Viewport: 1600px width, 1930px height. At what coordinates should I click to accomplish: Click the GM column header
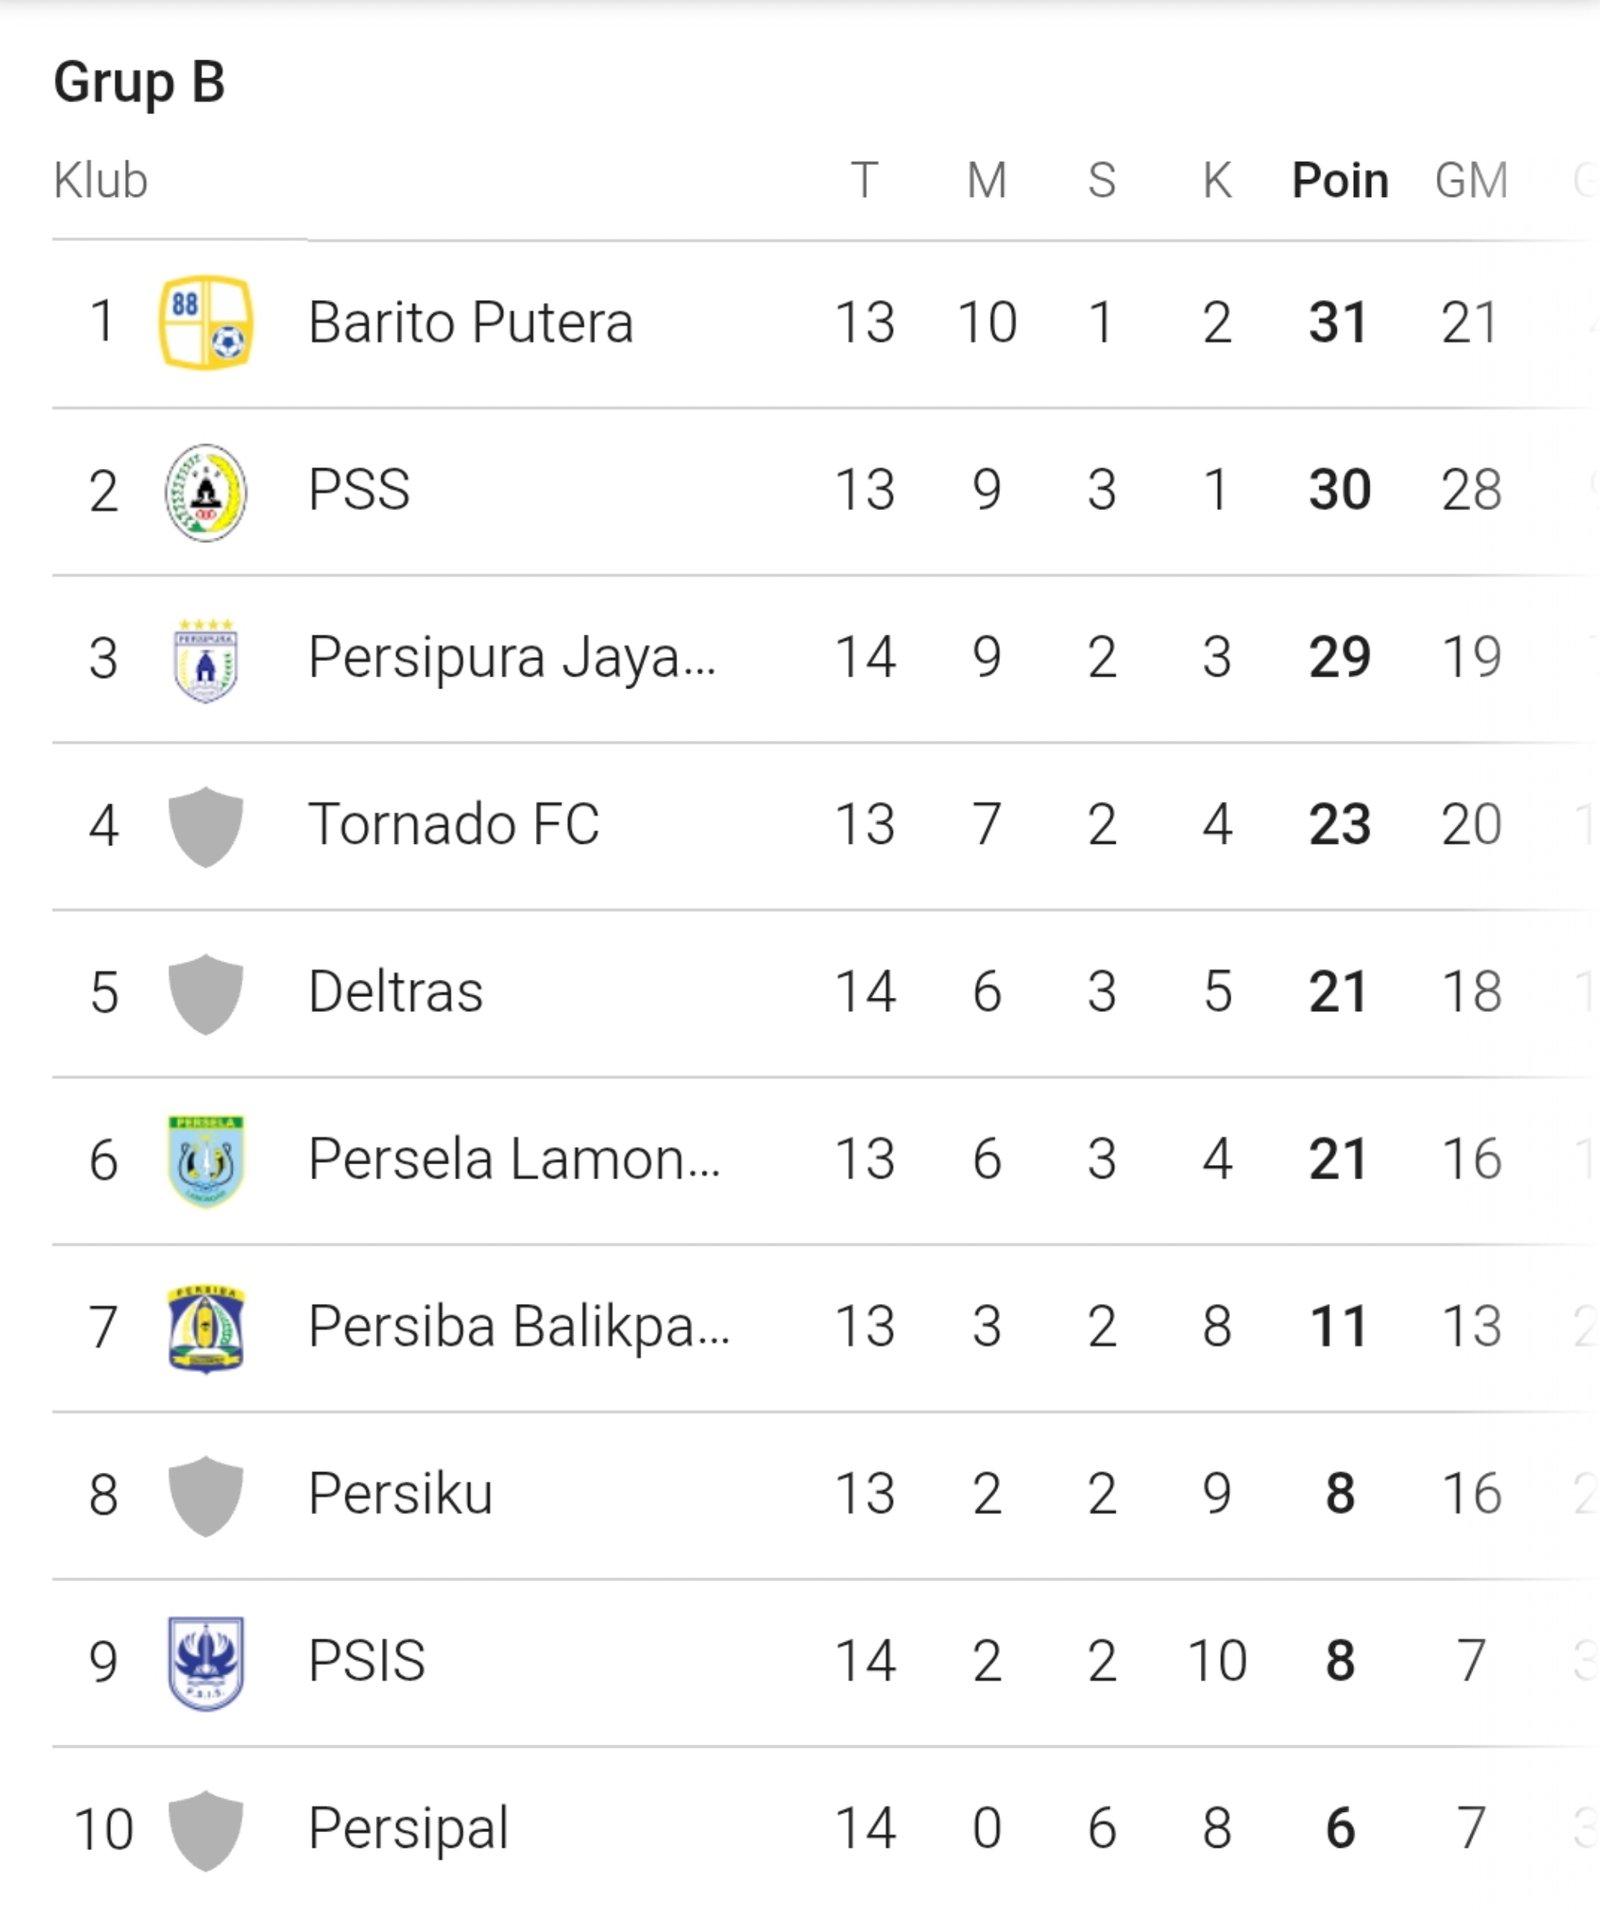[1471, 181]
